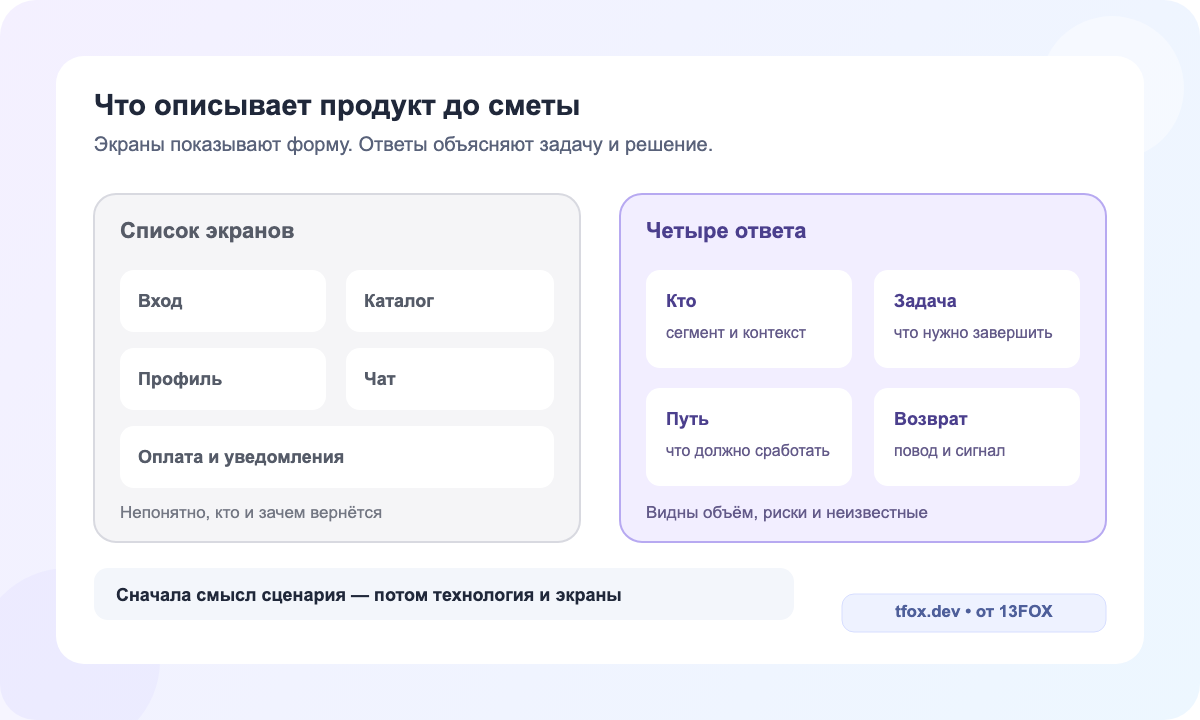Click the "Задача" answer card heading
The image size is (1200, 720).
pos(925,301)
